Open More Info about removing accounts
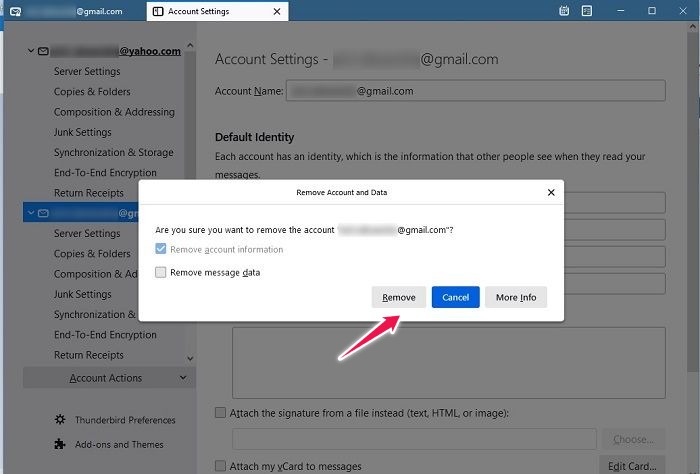 pos(516,297)
